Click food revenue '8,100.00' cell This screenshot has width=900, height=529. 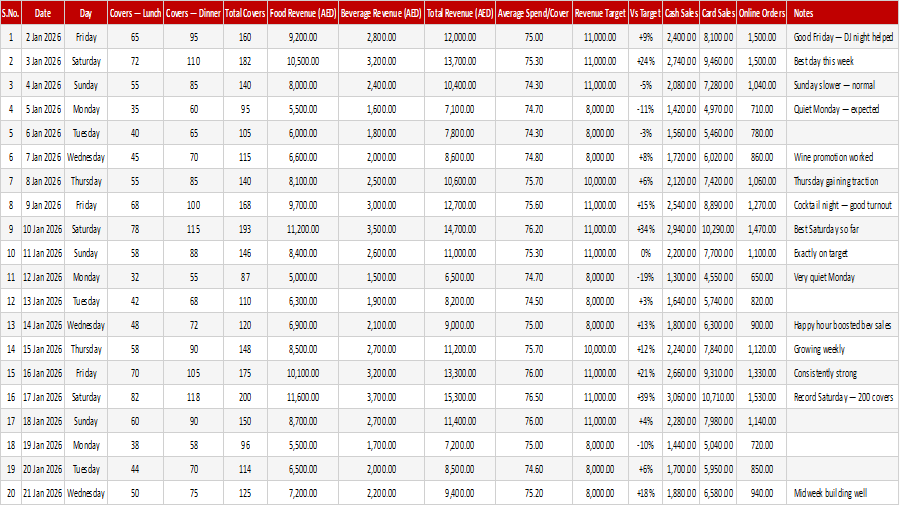(x=303, y=181)
